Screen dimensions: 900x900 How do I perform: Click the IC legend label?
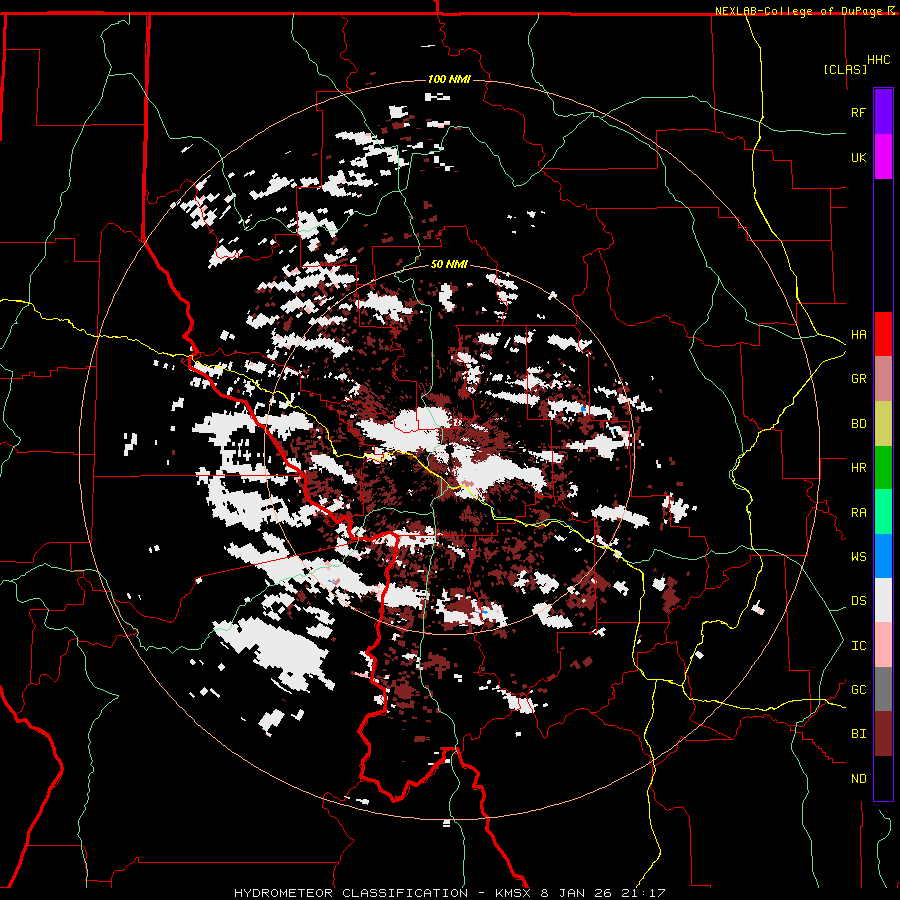[858, 646]
